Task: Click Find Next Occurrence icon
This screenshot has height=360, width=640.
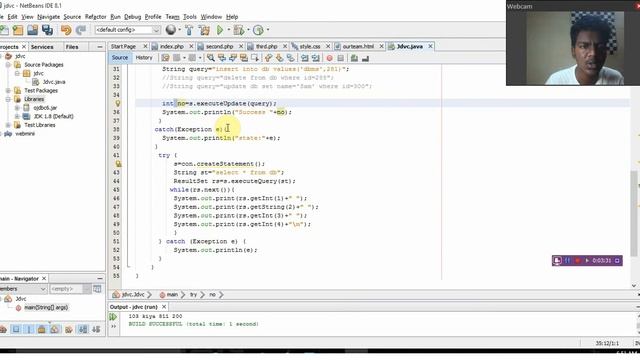Action: coord(233,58)
